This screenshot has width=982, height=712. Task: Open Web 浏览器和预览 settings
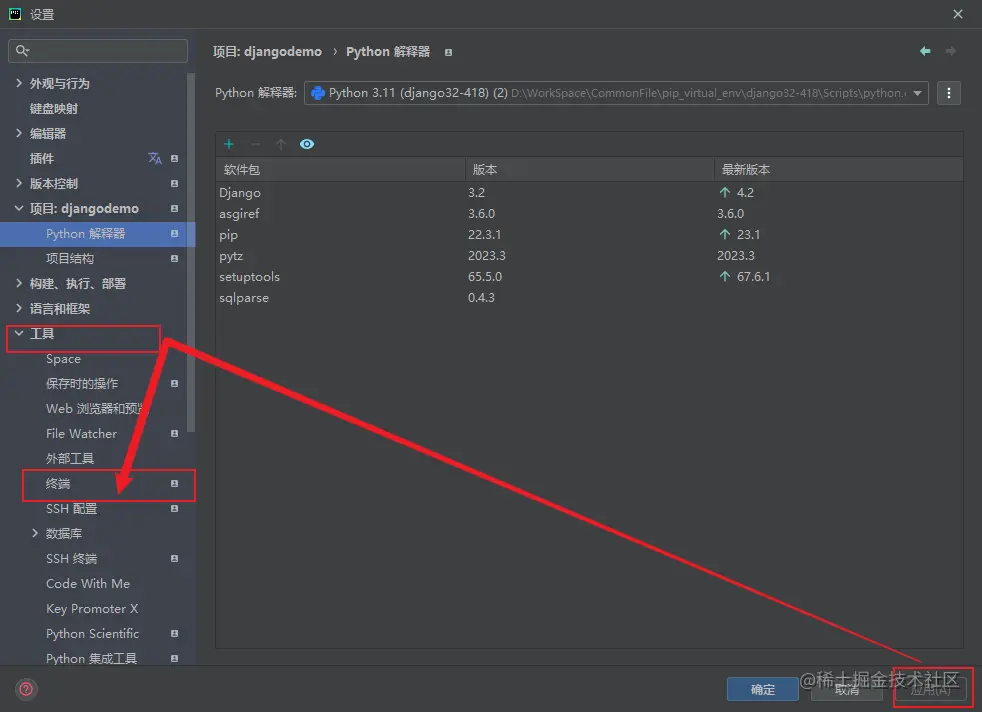point(97,408)
